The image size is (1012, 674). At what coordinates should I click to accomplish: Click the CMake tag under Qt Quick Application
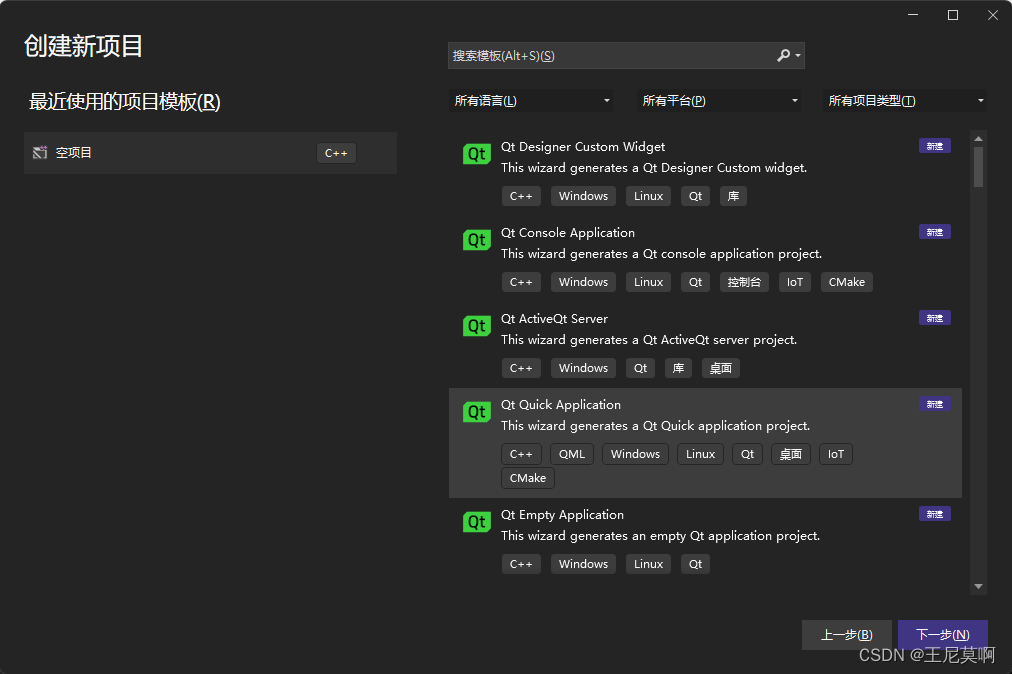(x=528, y=478)
